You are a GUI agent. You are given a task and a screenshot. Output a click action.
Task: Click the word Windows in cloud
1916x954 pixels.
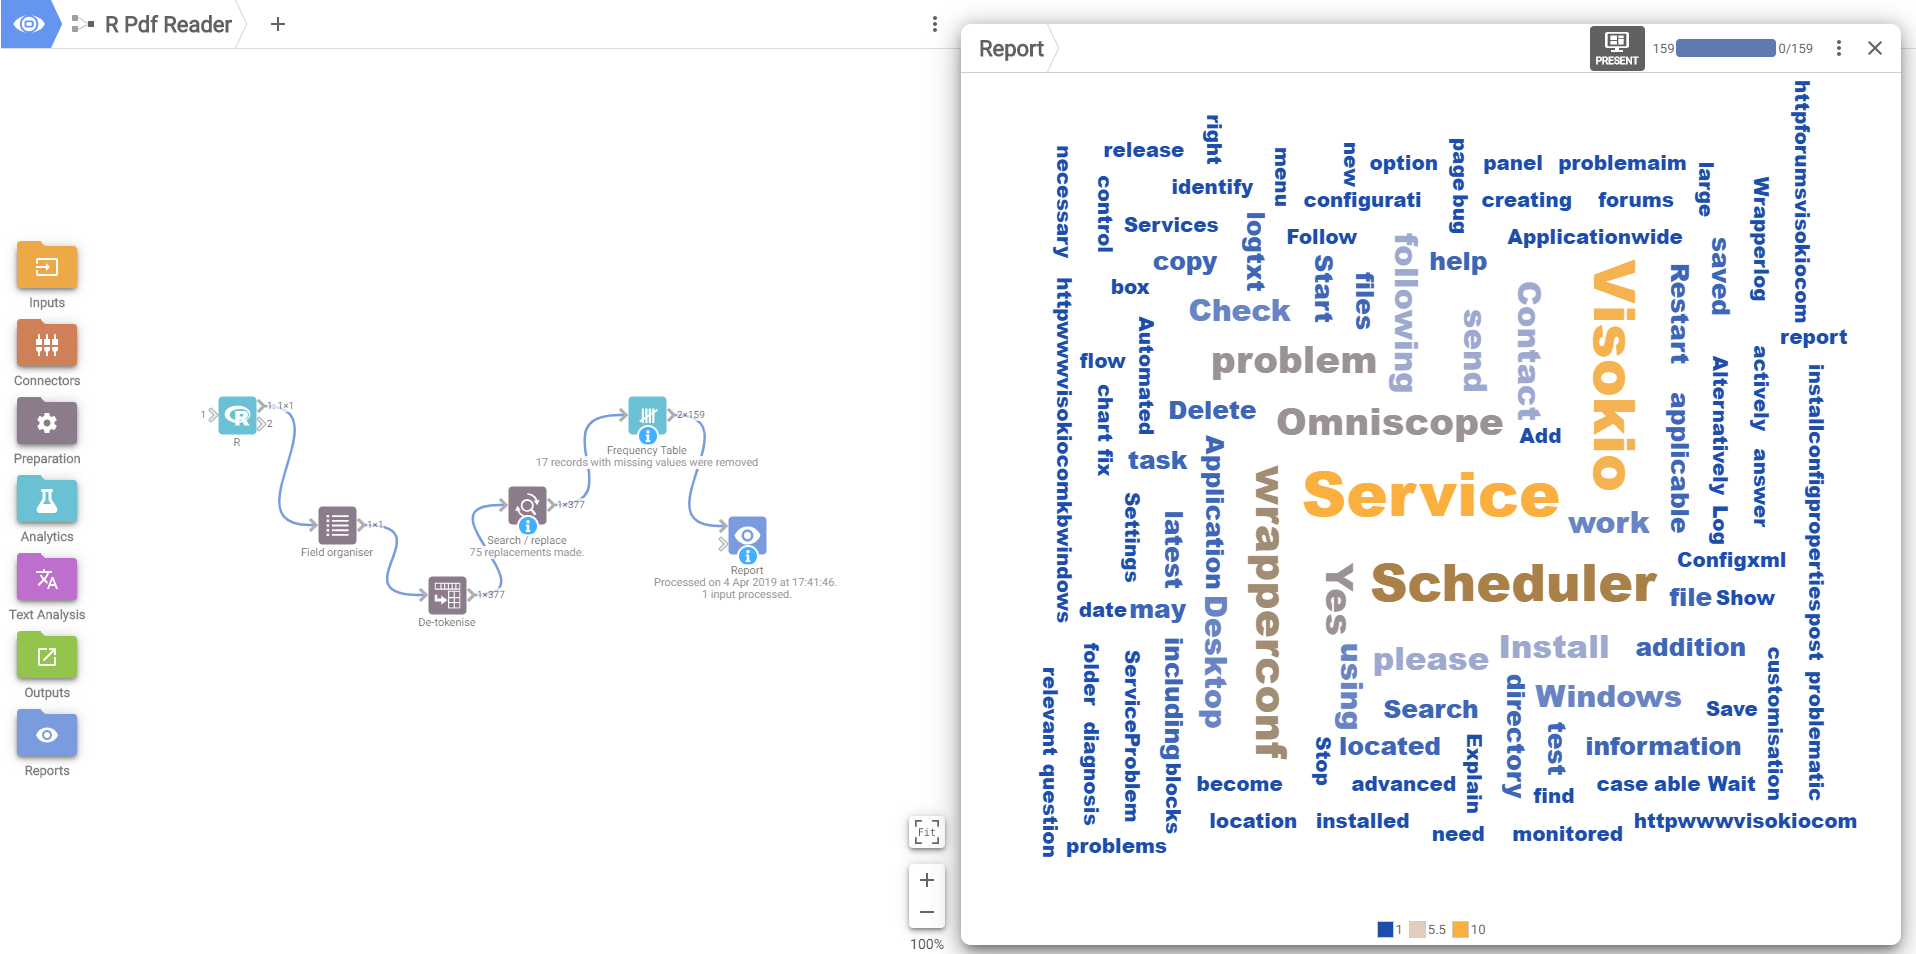(x=1608, y=695)
